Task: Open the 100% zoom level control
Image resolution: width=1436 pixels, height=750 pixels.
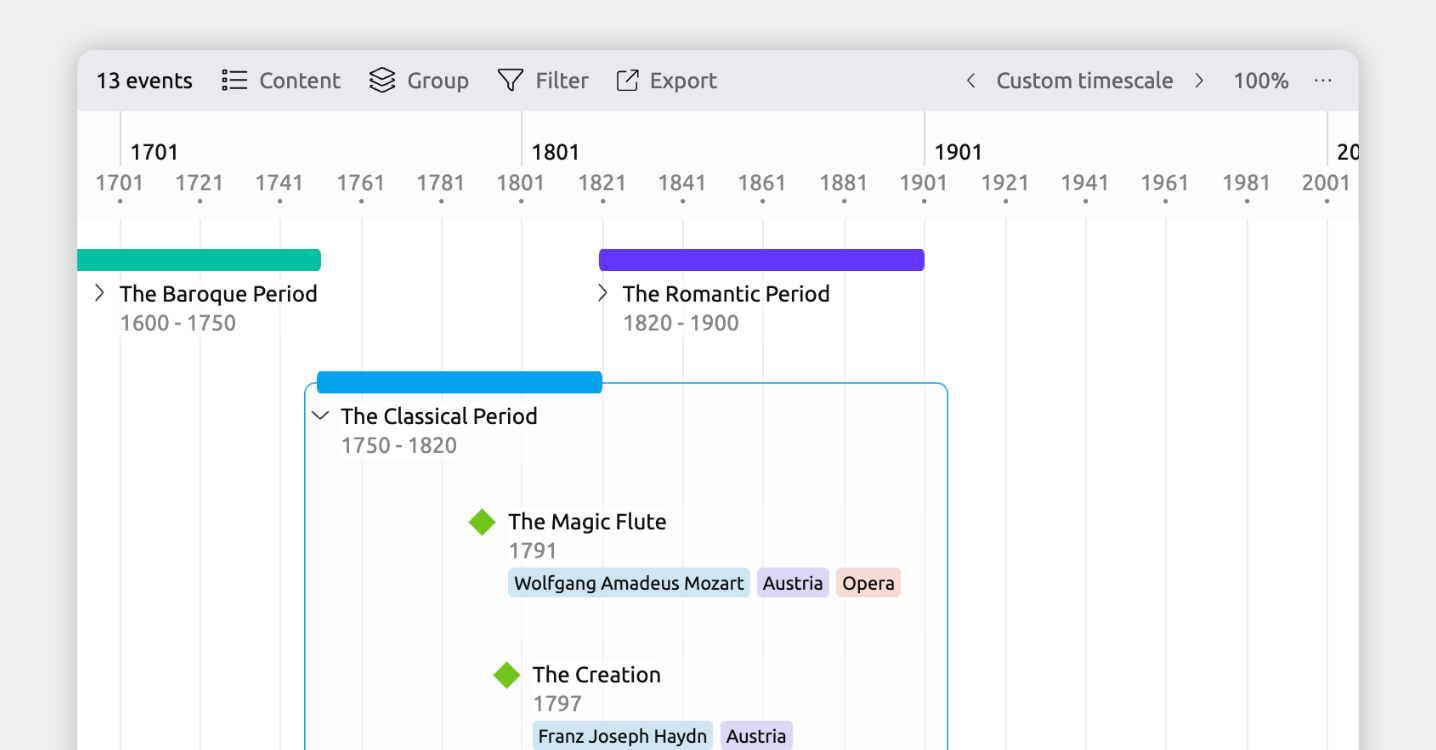Action: click(1261, 81)
